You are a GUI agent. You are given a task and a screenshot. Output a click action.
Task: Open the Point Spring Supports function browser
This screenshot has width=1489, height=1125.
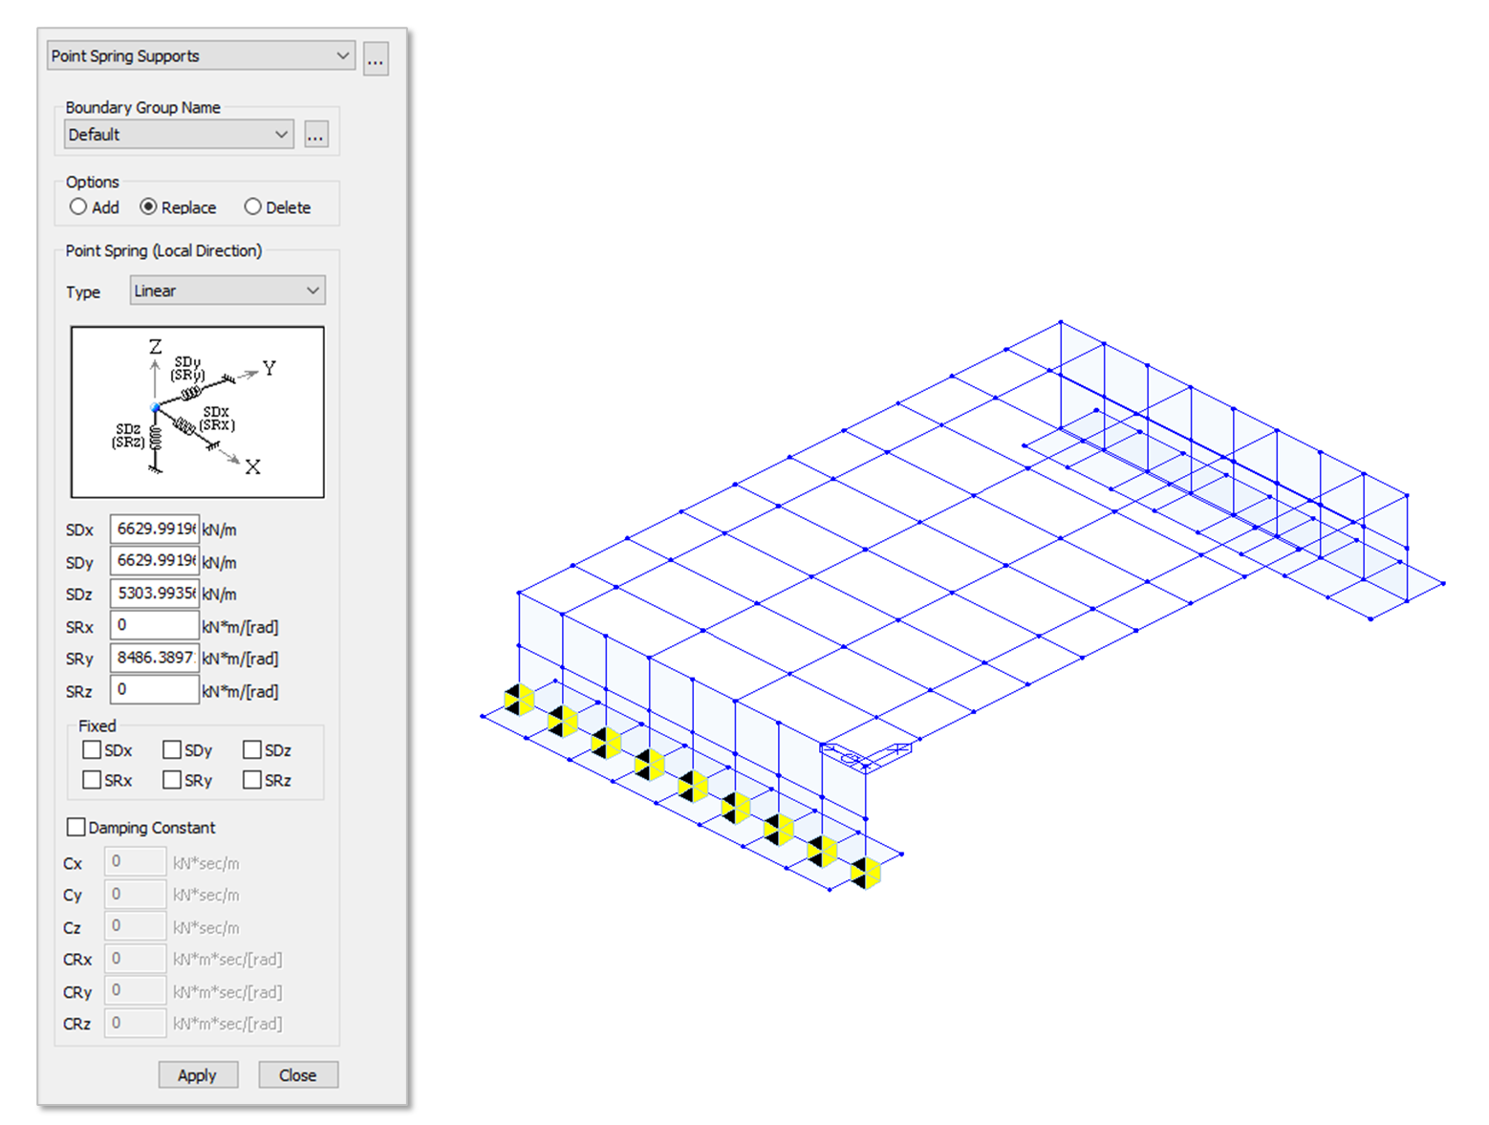point(375,58)
